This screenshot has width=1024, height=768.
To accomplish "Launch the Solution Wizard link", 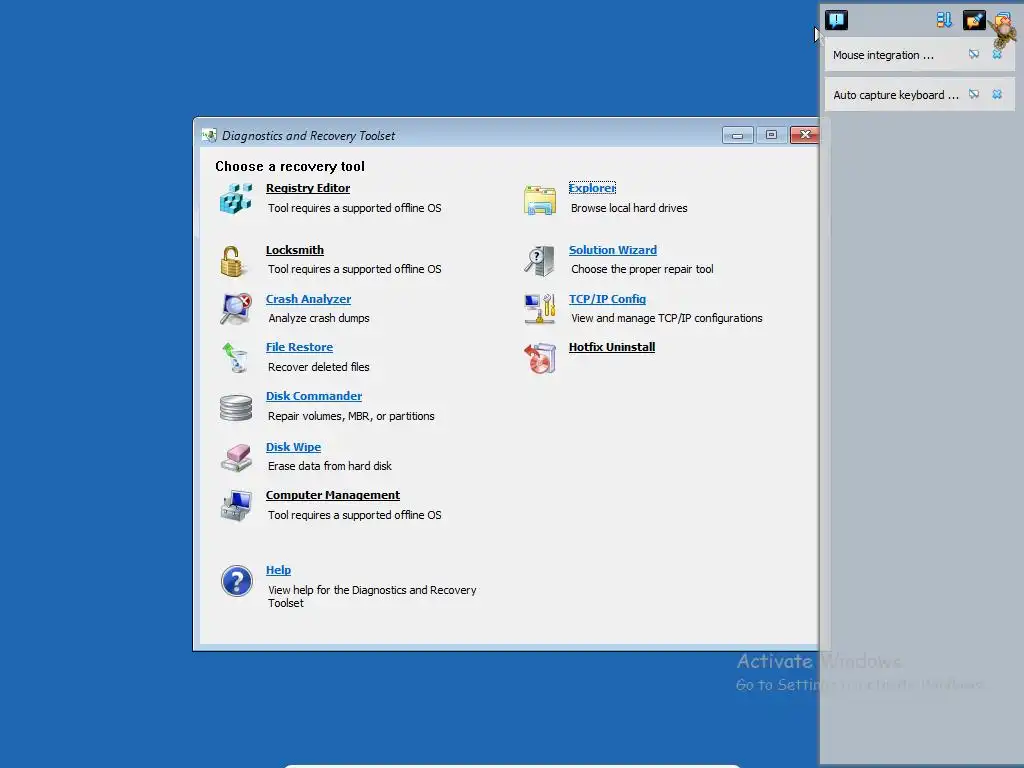I will [613, 250].
